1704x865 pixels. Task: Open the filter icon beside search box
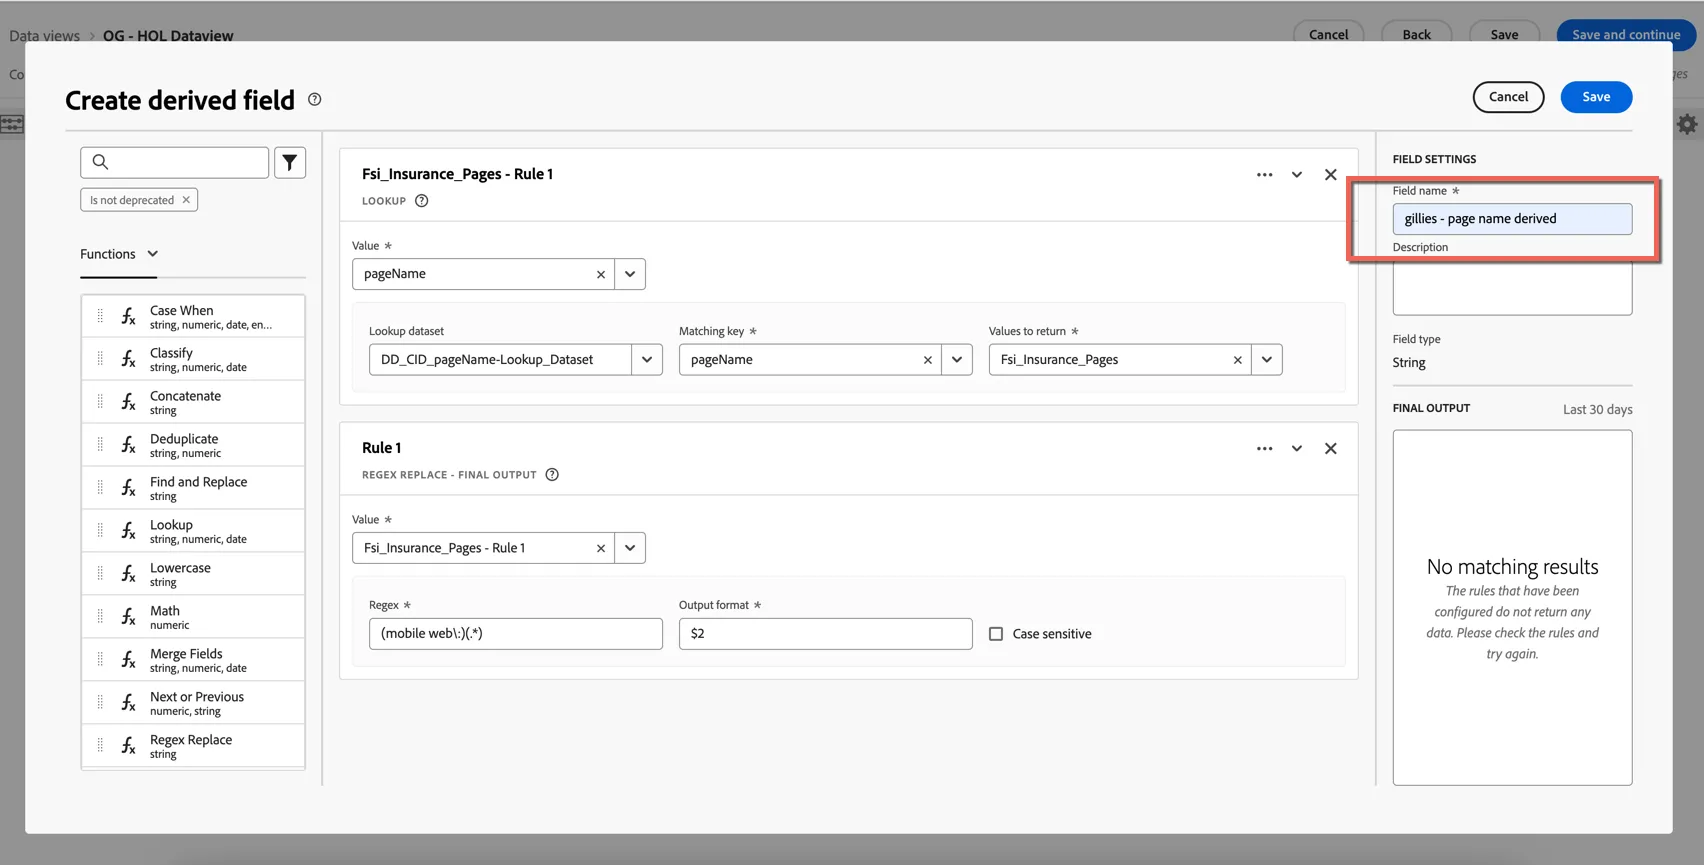[x=290, y=162]
